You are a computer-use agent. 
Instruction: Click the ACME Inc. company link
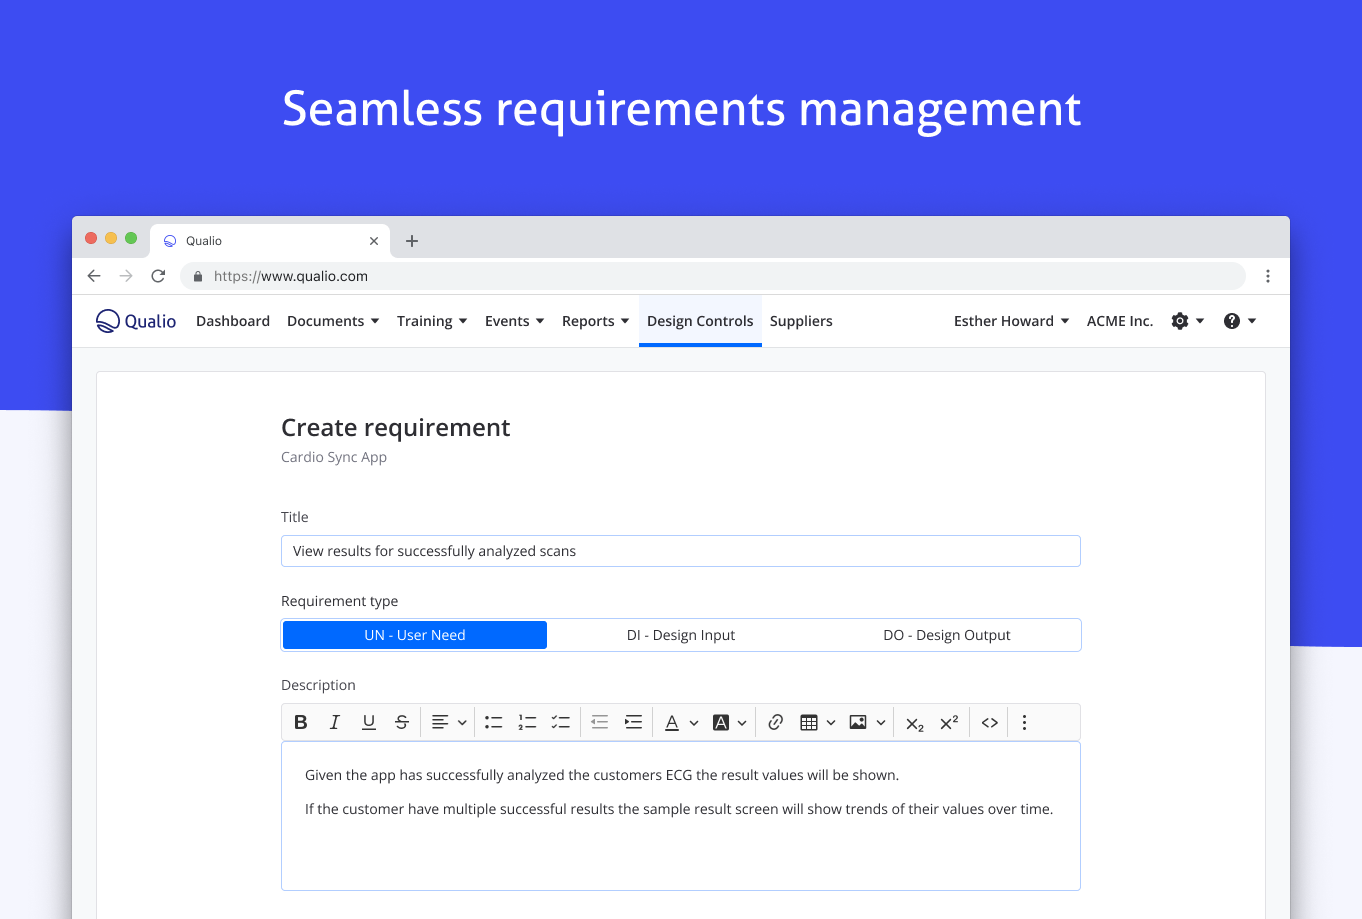point(1120,321)
